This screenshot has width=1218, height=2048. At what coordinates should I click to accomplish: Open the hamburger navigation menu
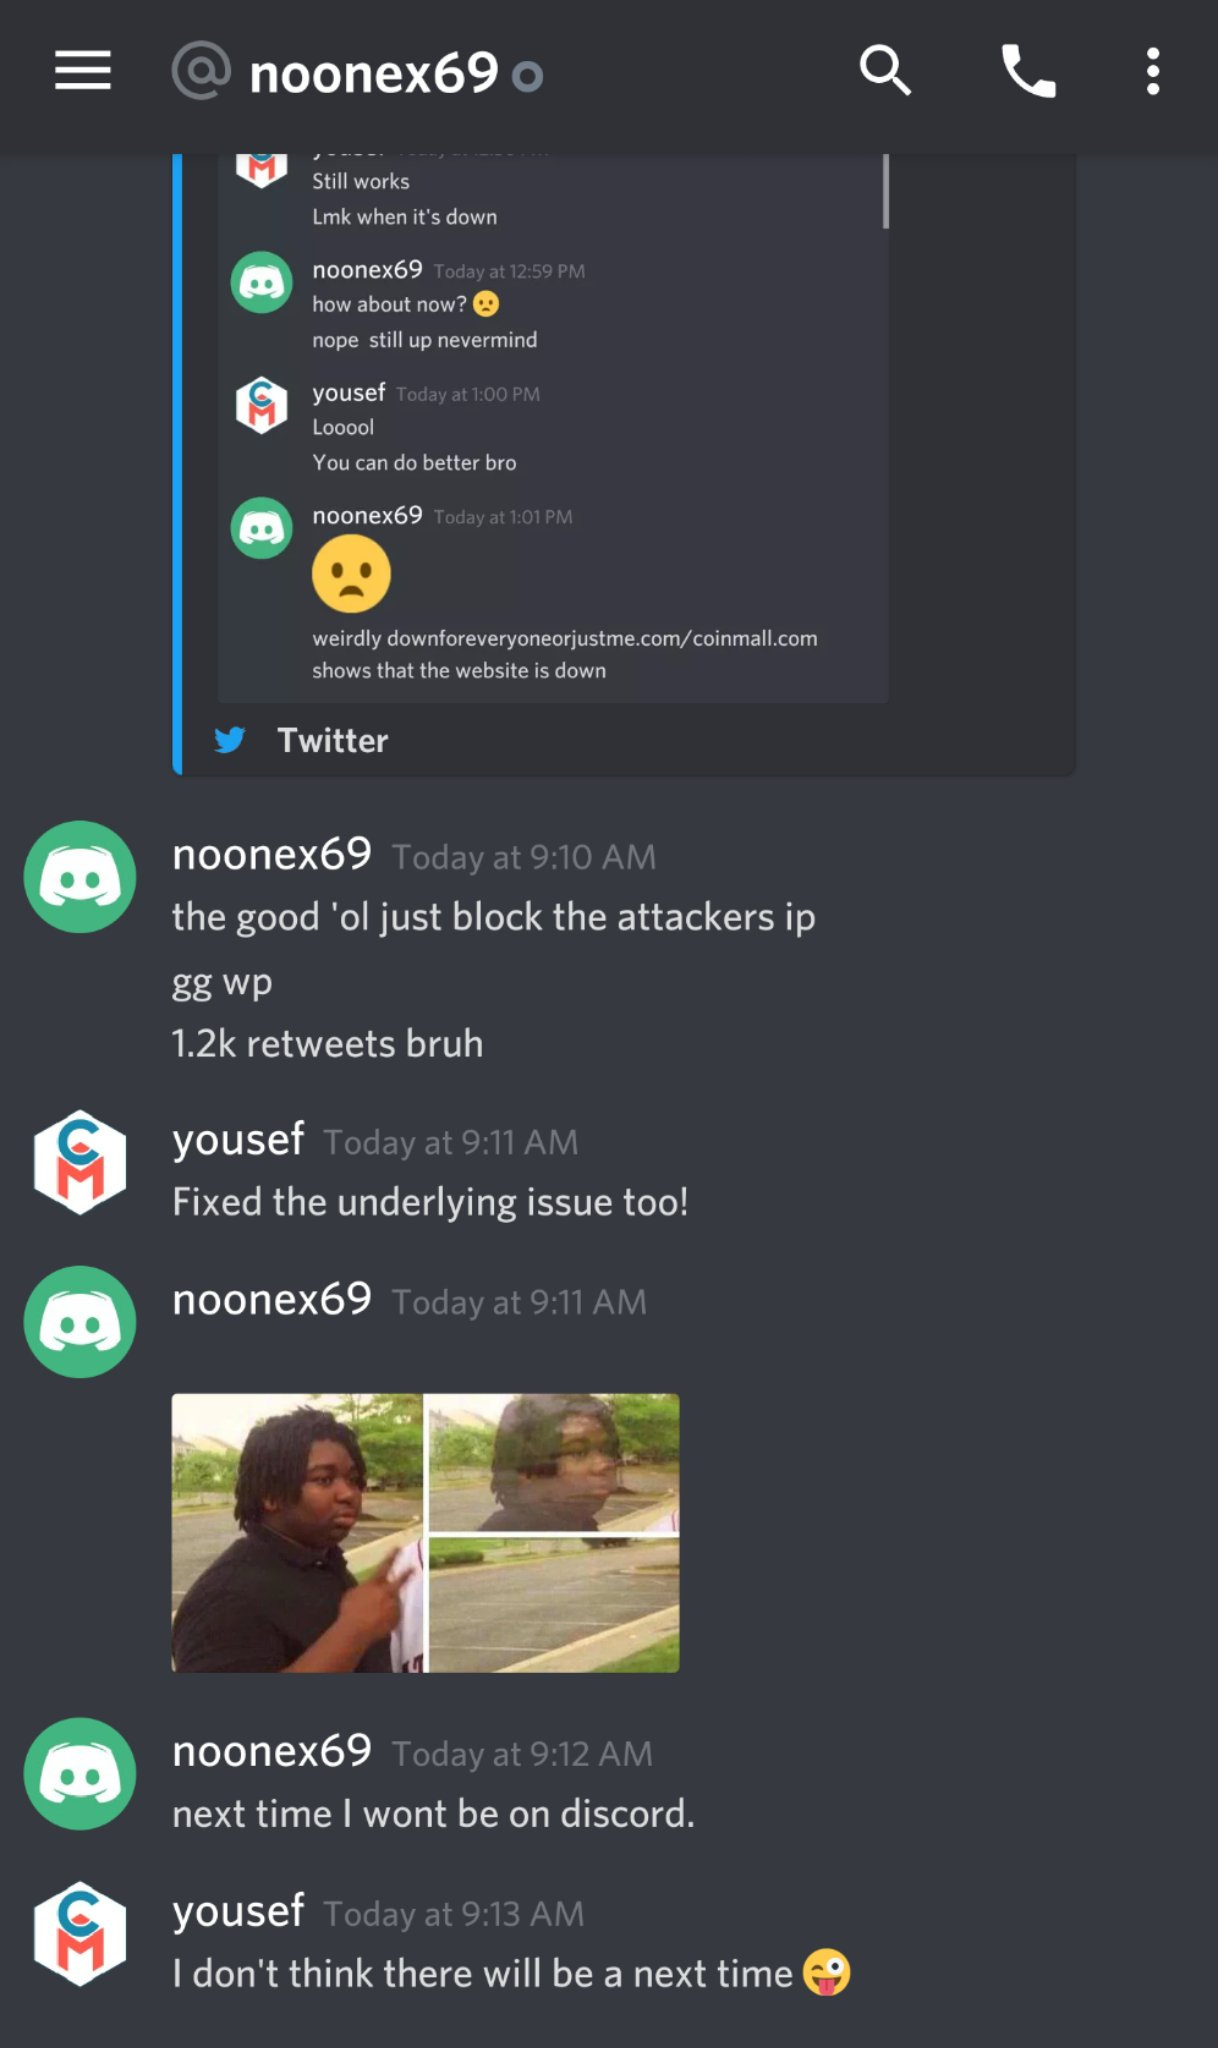coord(83,70)
